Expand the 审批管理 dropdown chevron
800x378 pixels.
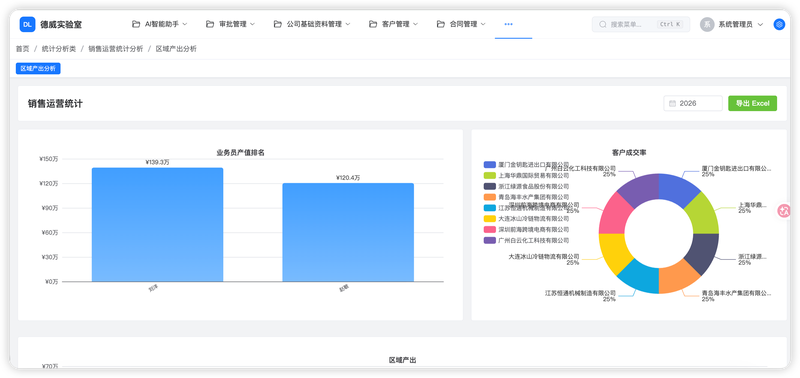(x=252, y=24)
